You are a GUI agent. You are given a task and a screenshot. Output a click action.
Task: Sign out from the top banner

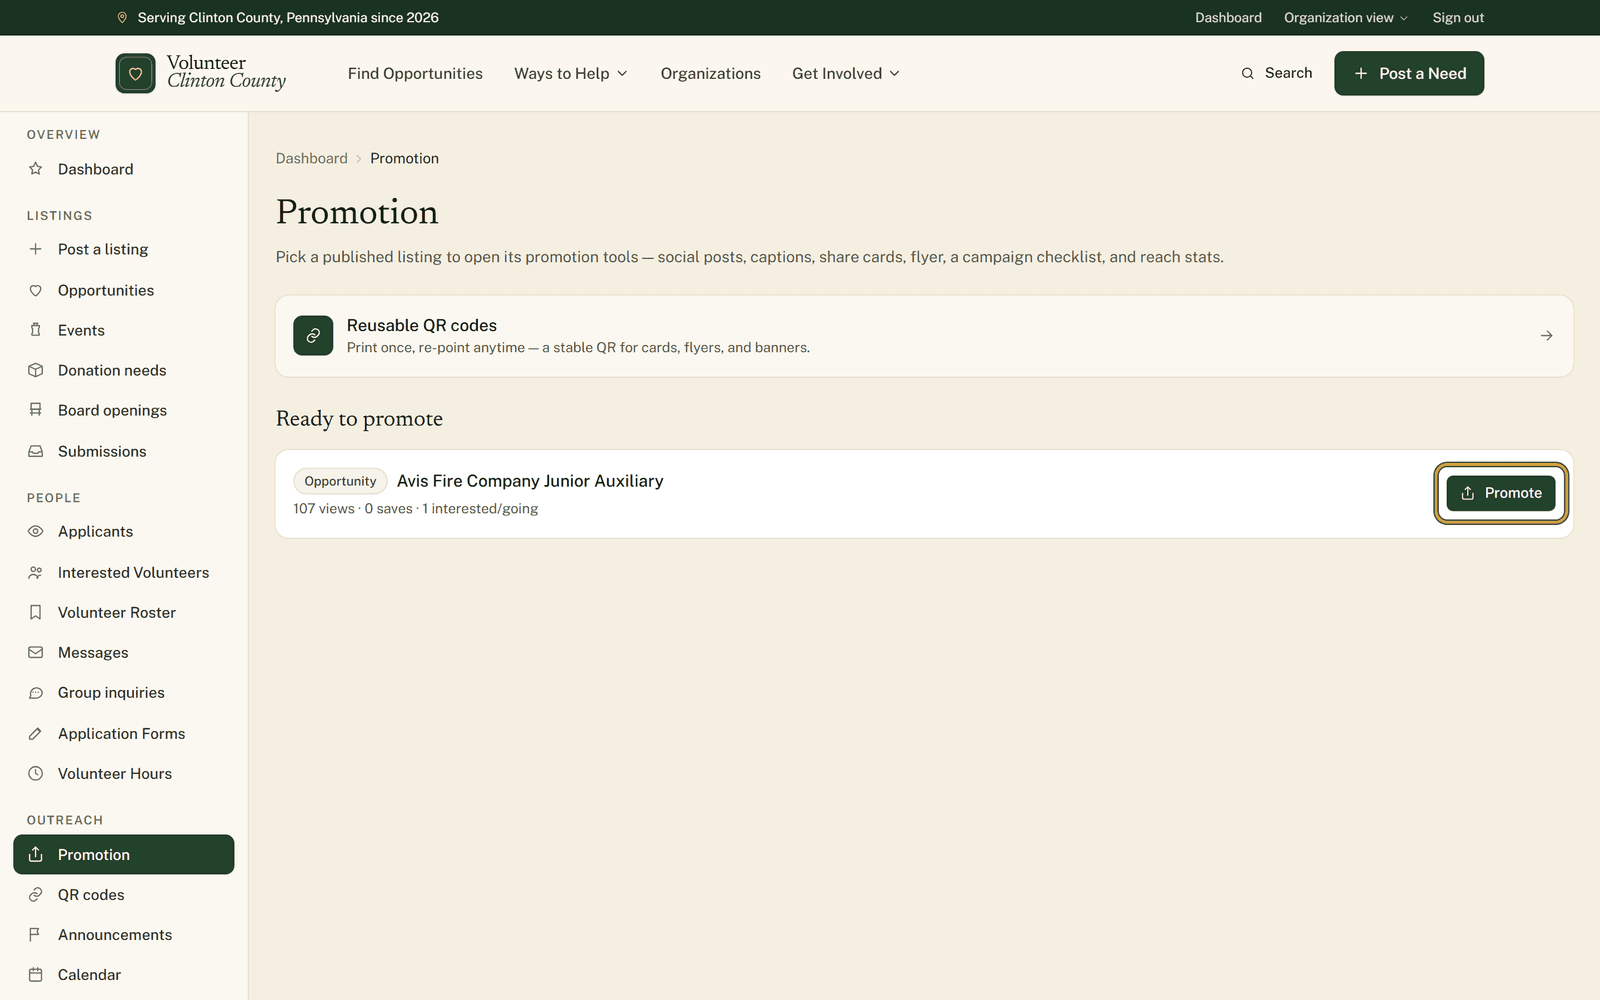1458,18
